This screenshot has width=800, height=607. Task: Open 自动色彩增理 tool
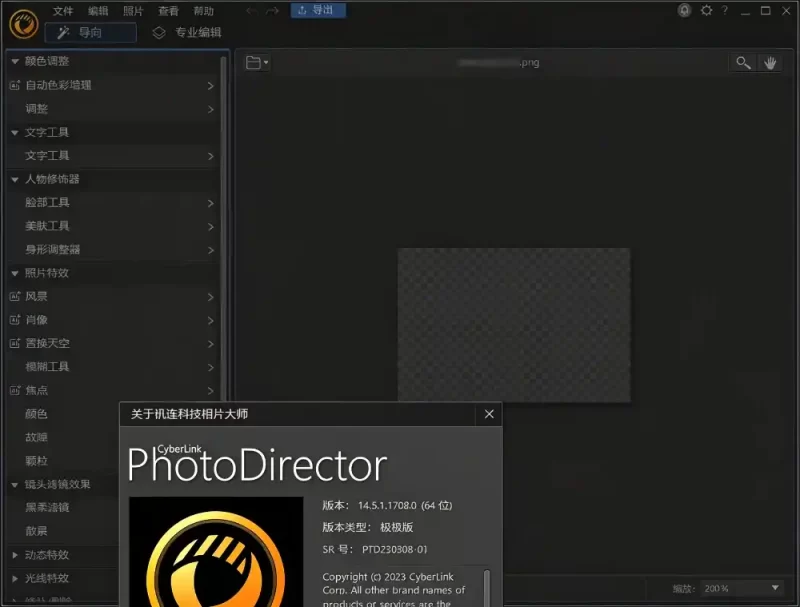pos(112,85)
